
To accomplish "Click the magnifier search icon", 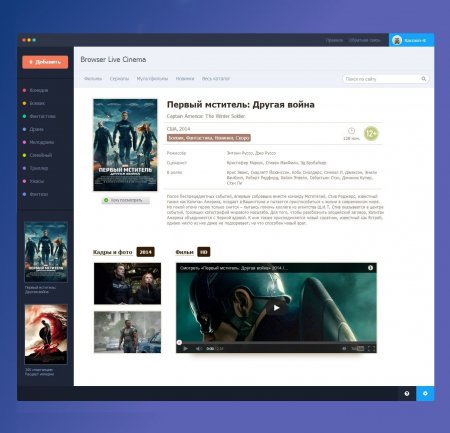I will tap(424, 79).
